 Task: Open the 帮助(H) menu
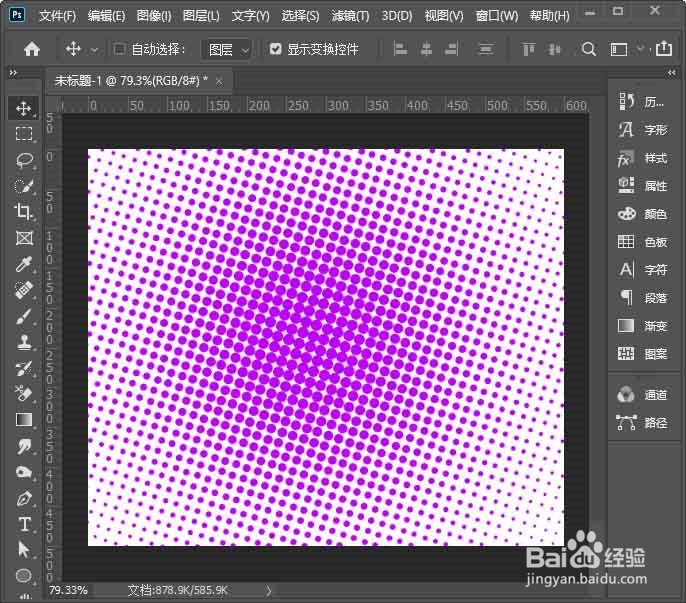click(550, 16)
